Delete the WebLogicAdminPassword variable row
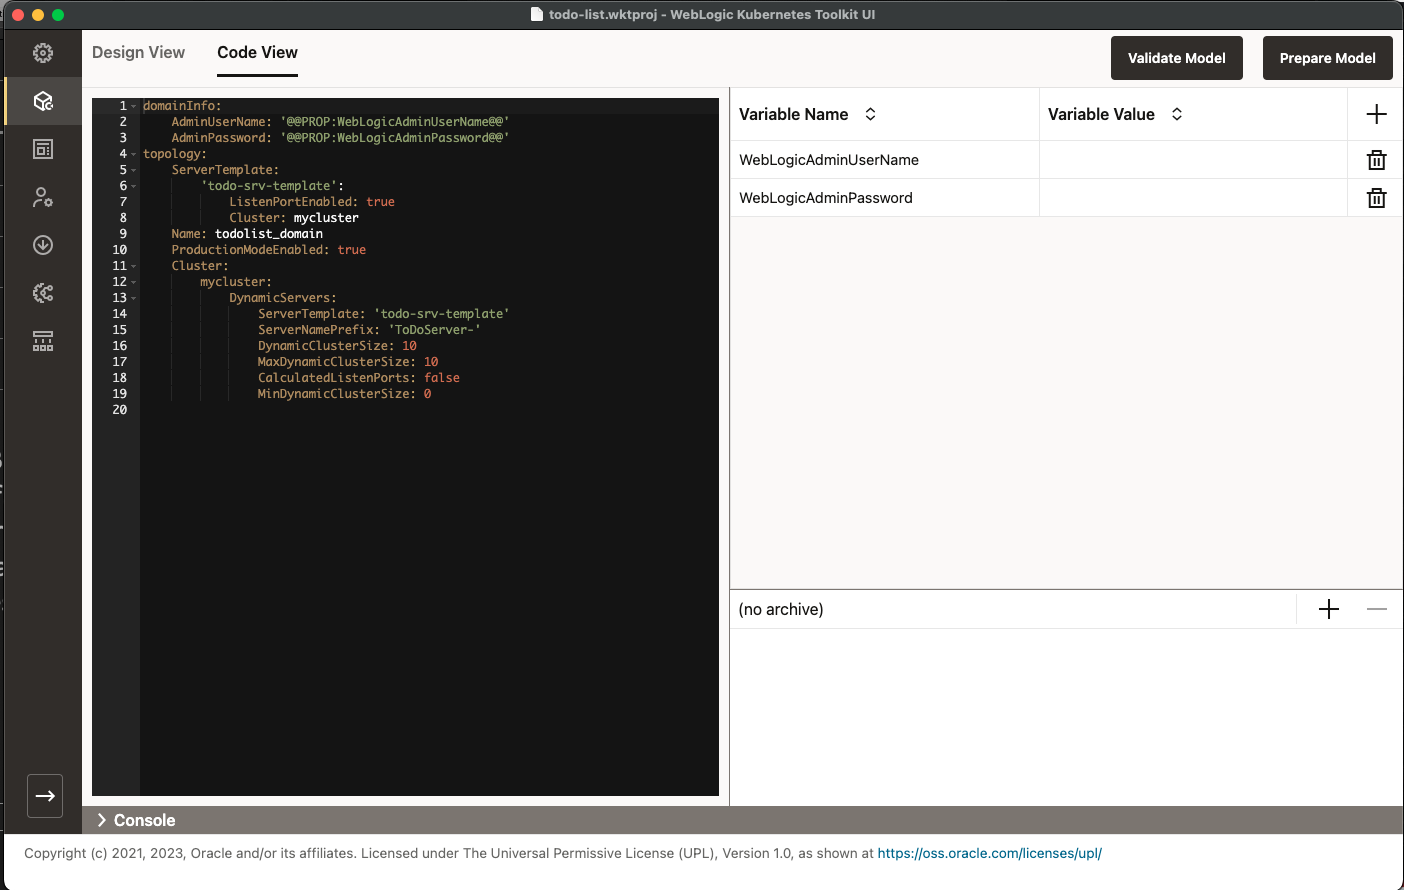Image resolution: width=1404 pixels, height=890 pixels. click(x=1376, y=198)
